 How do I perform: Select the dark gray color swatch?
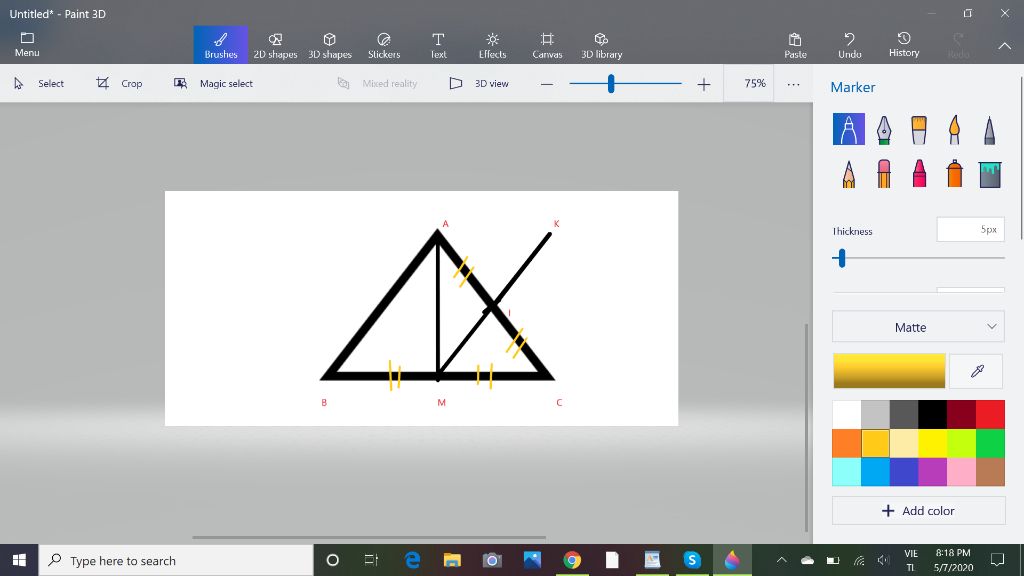(x=904, y=414)
